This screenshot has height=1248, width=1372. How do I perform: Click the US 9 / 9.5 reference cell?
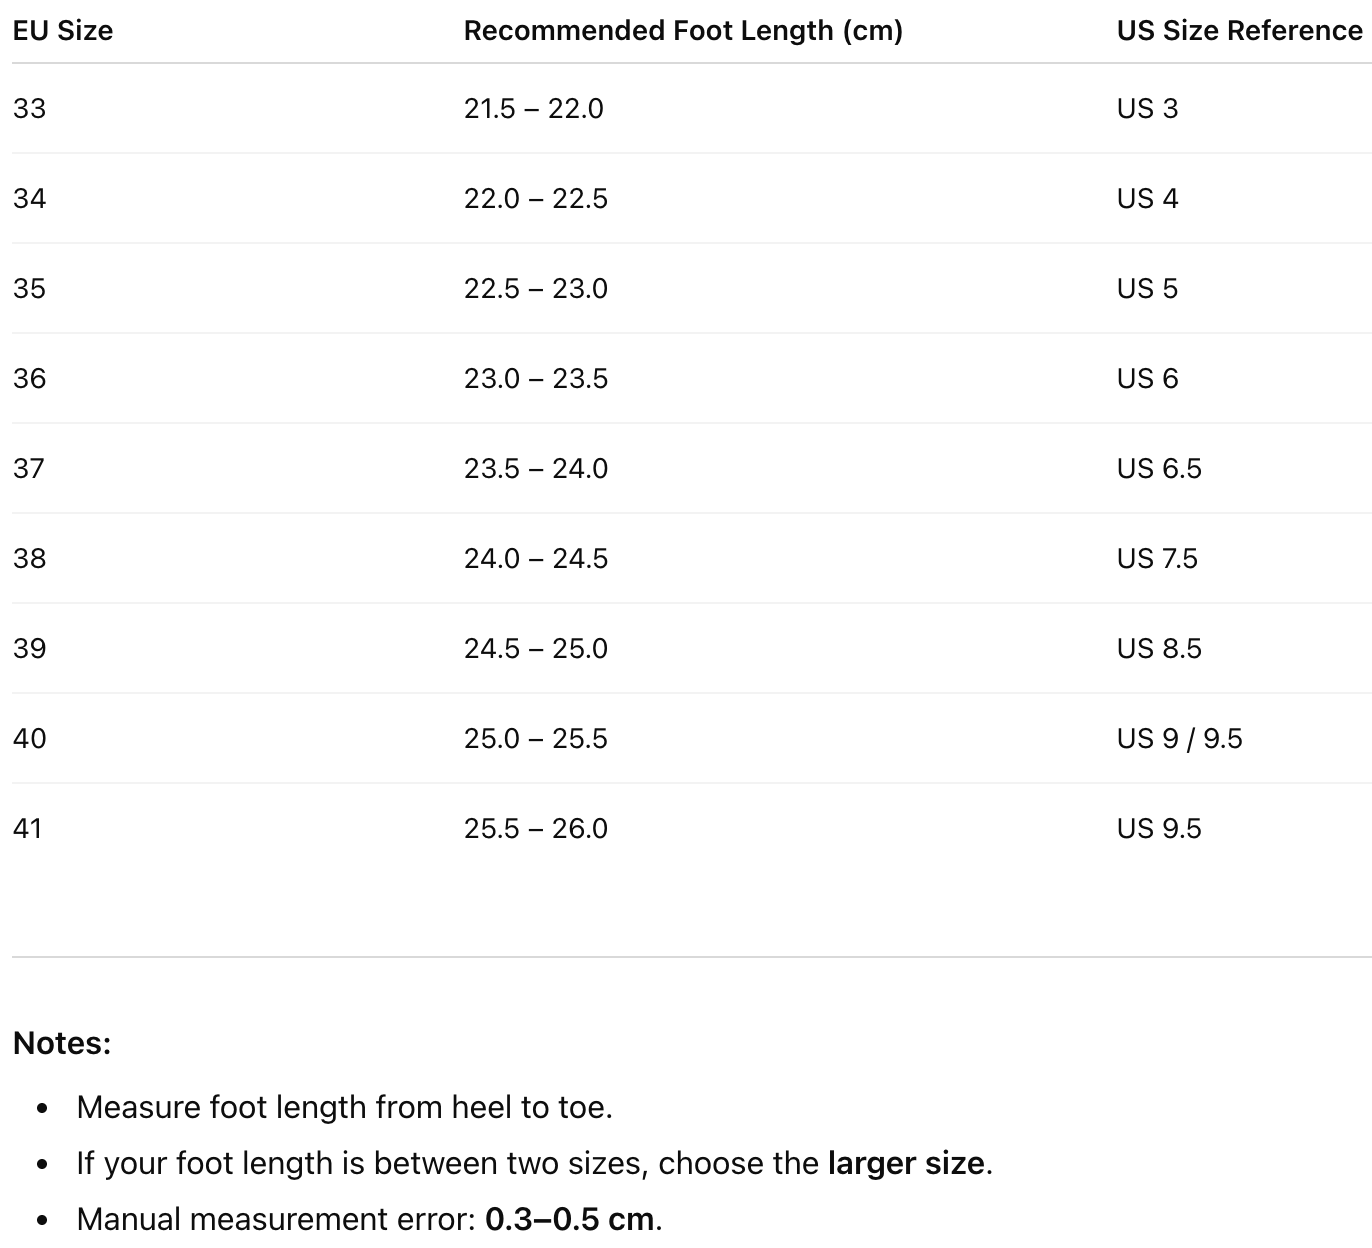(x=1179, y=738)
